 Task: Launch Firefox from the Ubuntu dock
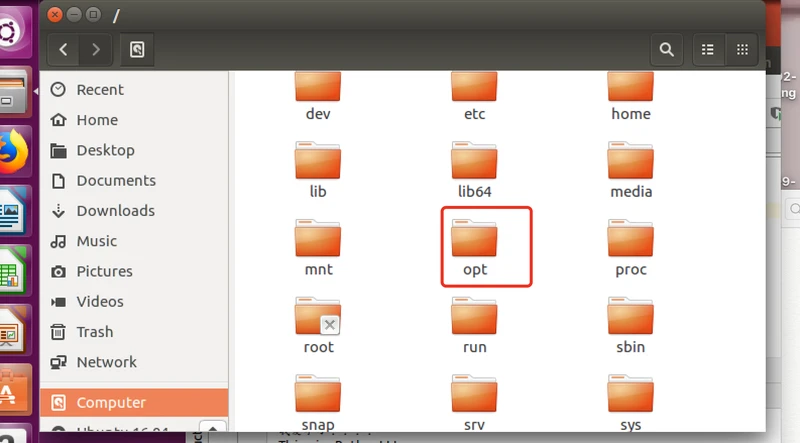coord(14,152)
